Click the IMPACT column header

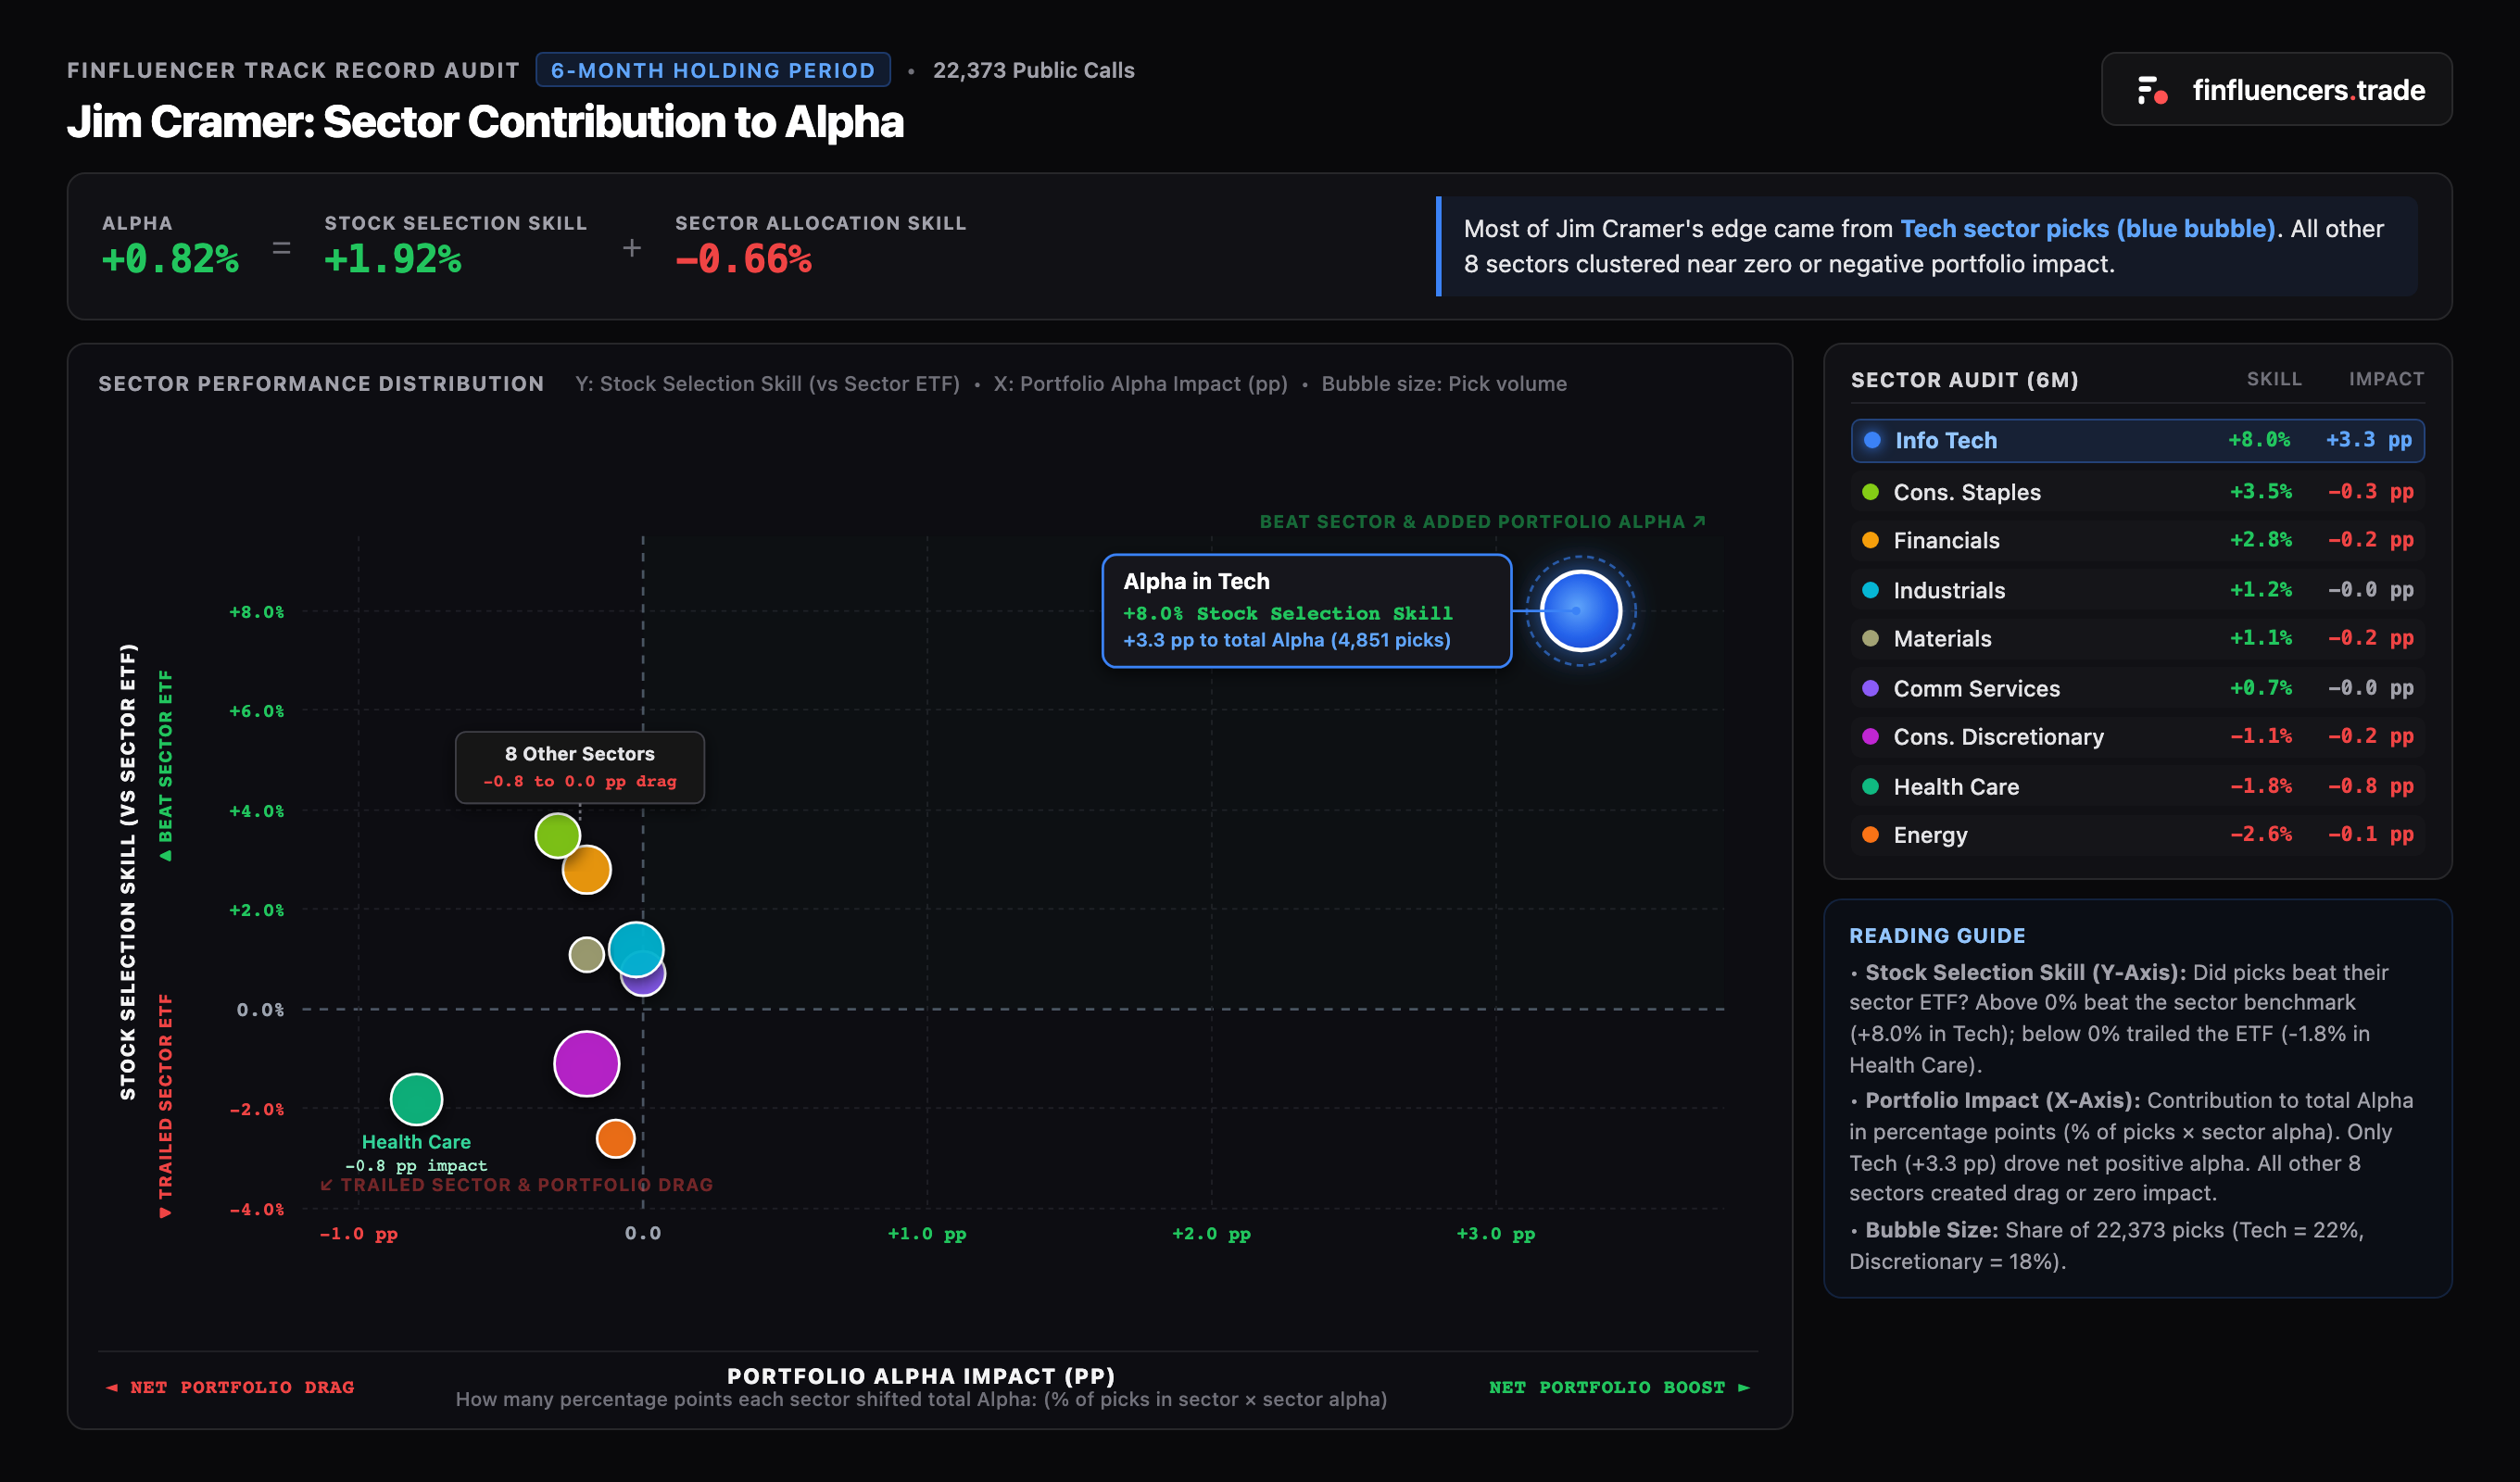tap(2386, 379)
